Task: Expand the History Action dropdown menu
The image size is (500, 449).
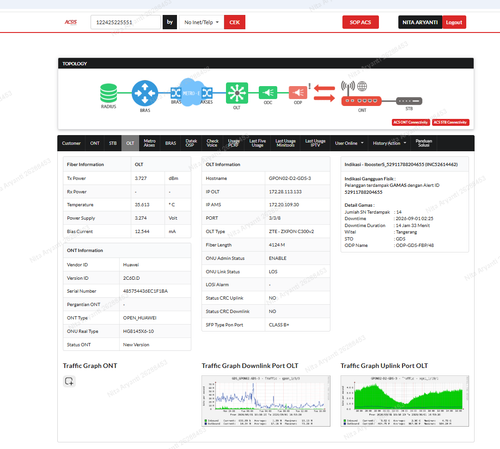Action: point(389,143)
